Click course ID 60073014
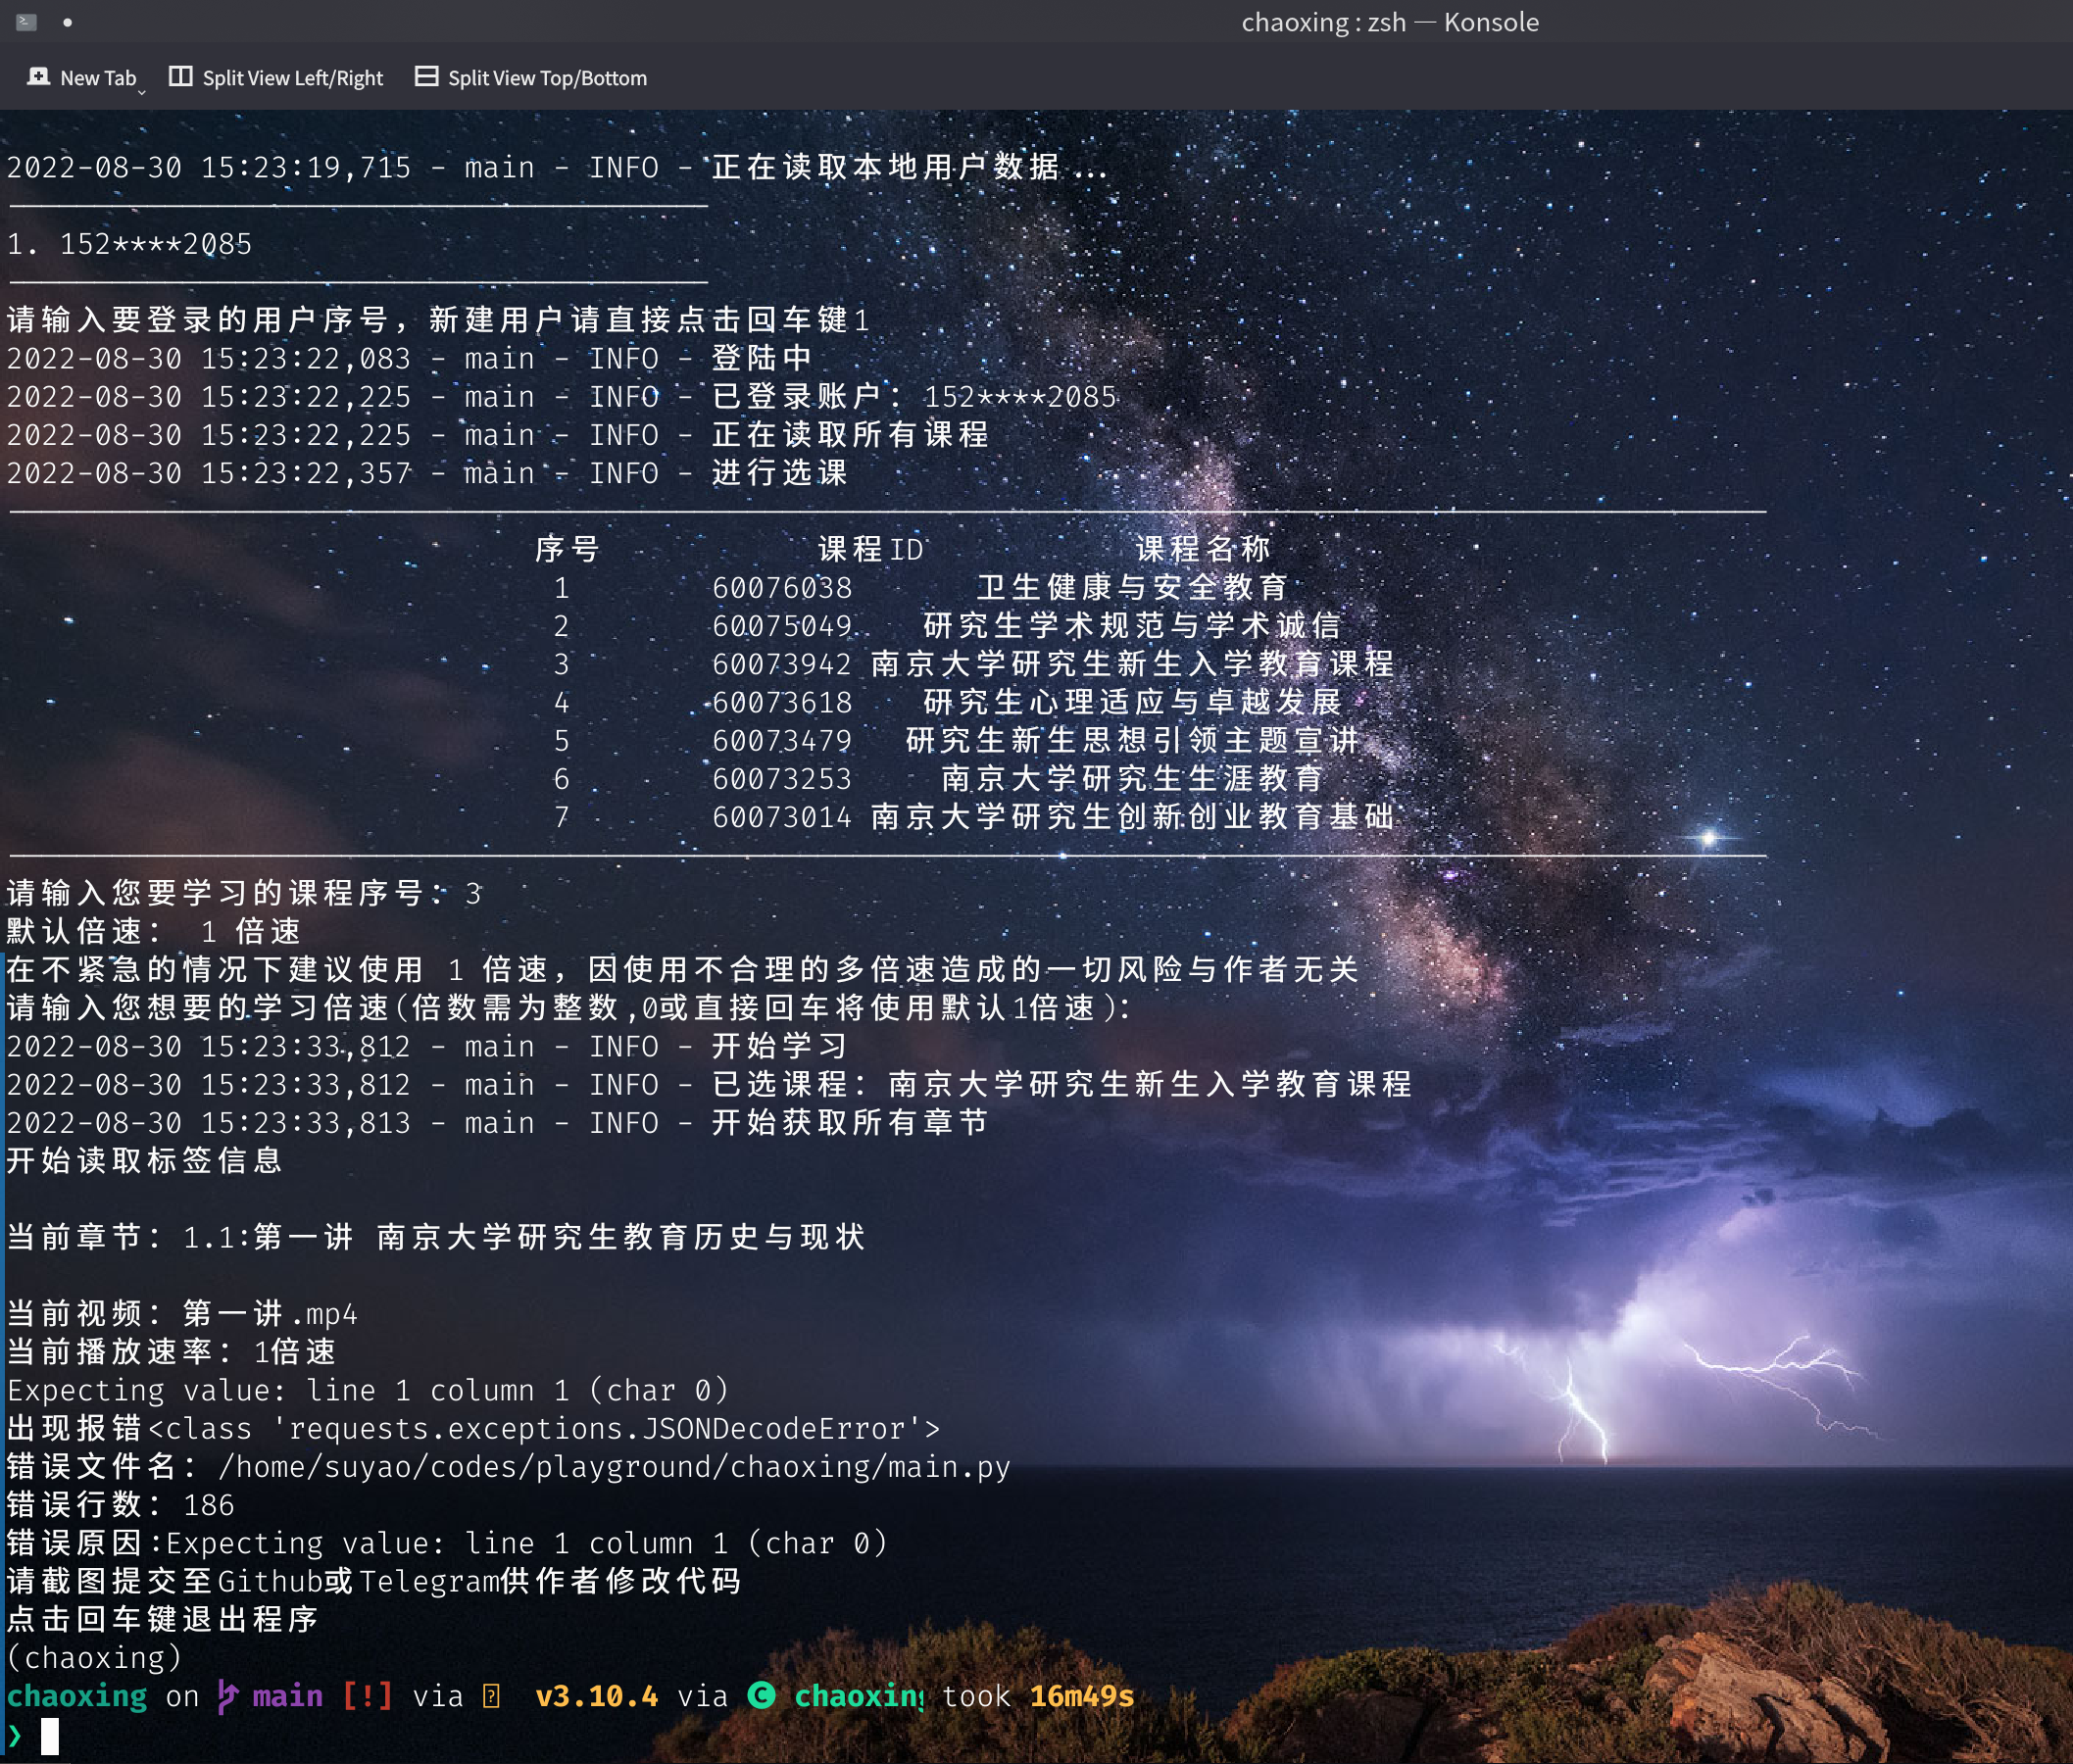 pyautogui.click(x=782, y=818)
